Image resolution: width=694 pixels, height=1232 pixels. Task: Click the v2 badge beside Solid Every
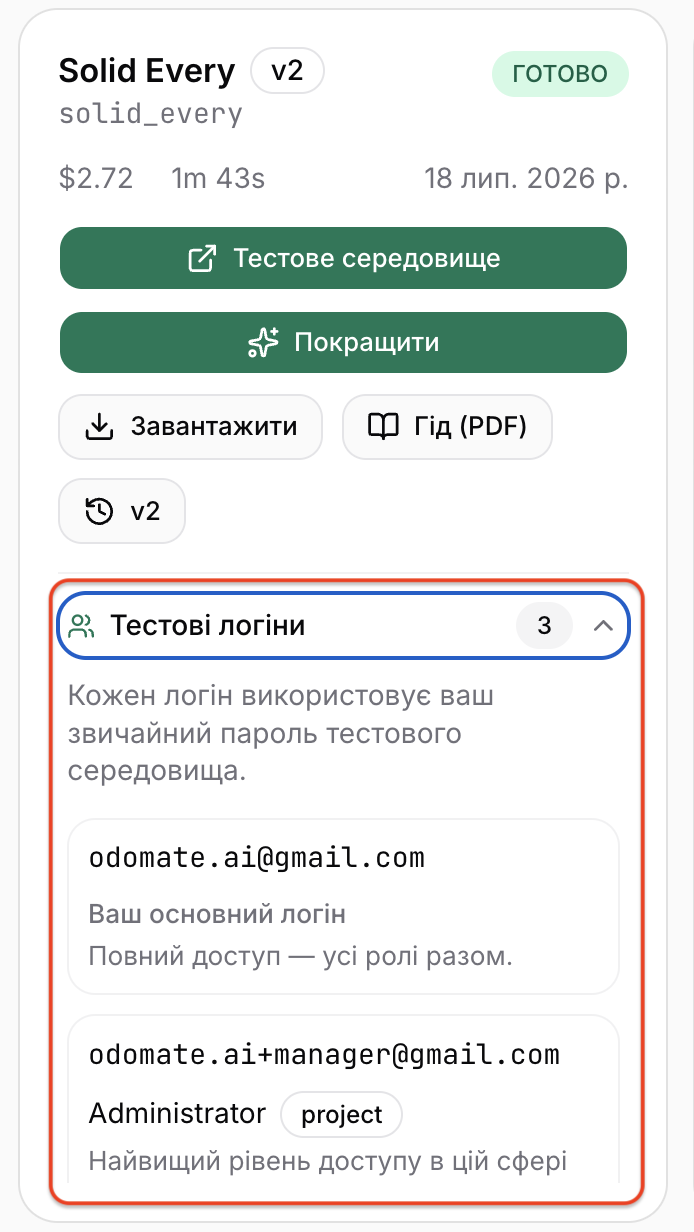(x=287, y=71)
